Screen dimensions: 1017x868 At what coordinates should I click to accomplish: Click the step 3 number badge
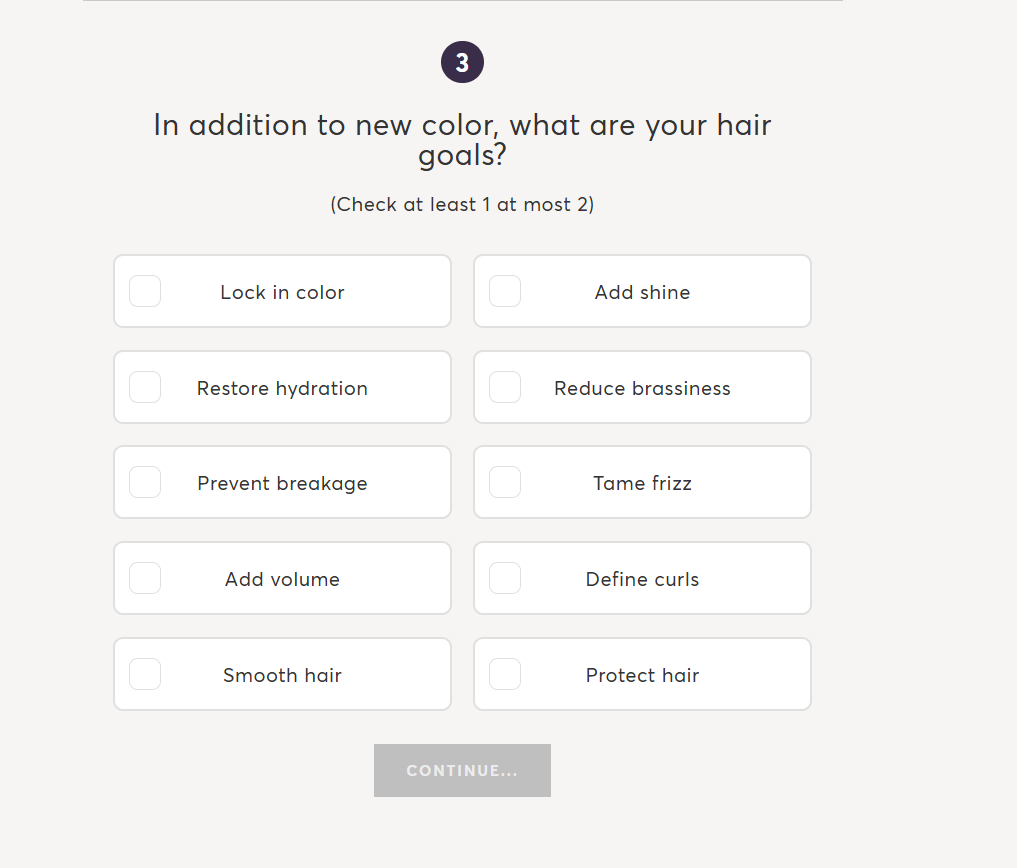tap(462, 63)
